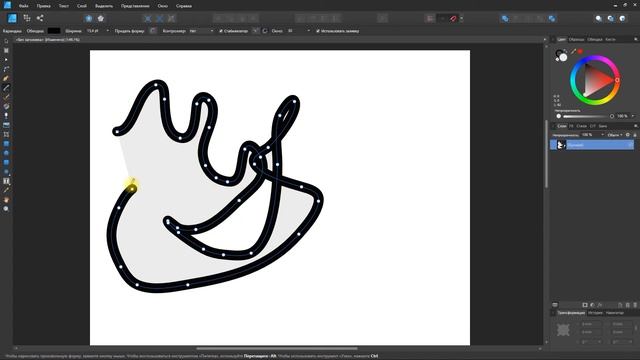The width and height of the screenshot is (640, 360).
Task: Open the layer opacity 100% dropdown
Action: pos(602,135)
